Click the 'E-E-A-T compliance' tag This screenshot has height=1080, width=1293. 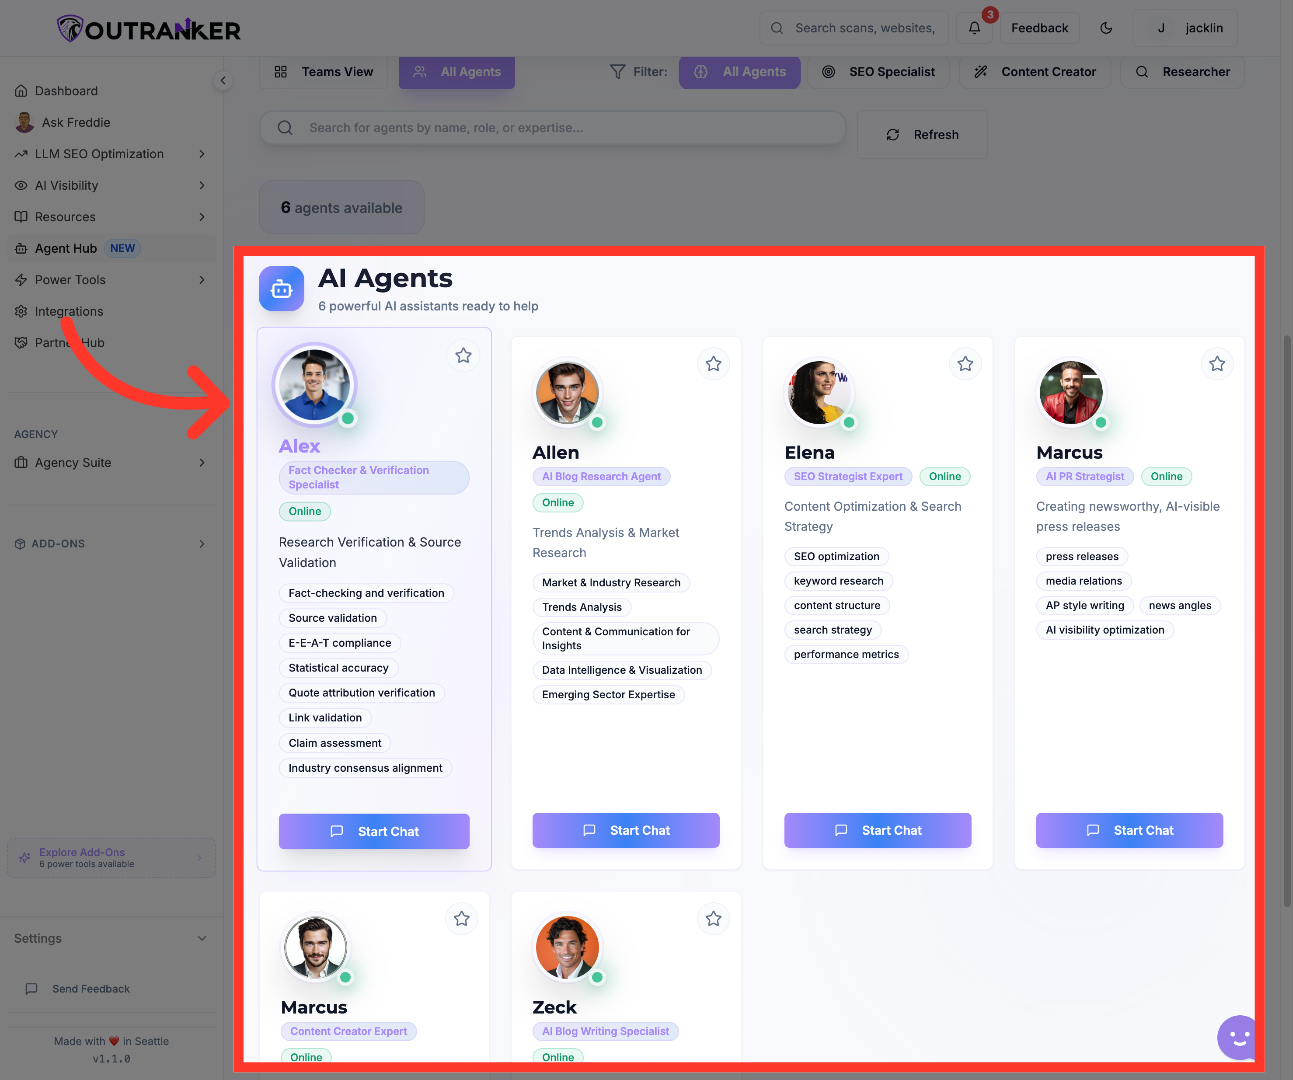(x=340, y=644)
